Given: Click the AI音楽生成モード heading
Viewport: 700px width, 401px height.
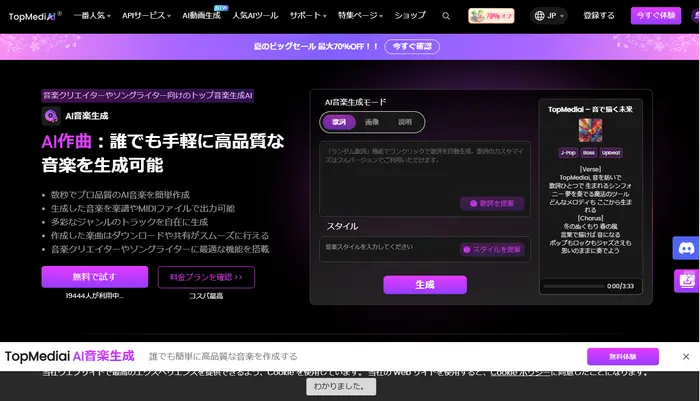Looking at the screenshot, I should point(355,102).
